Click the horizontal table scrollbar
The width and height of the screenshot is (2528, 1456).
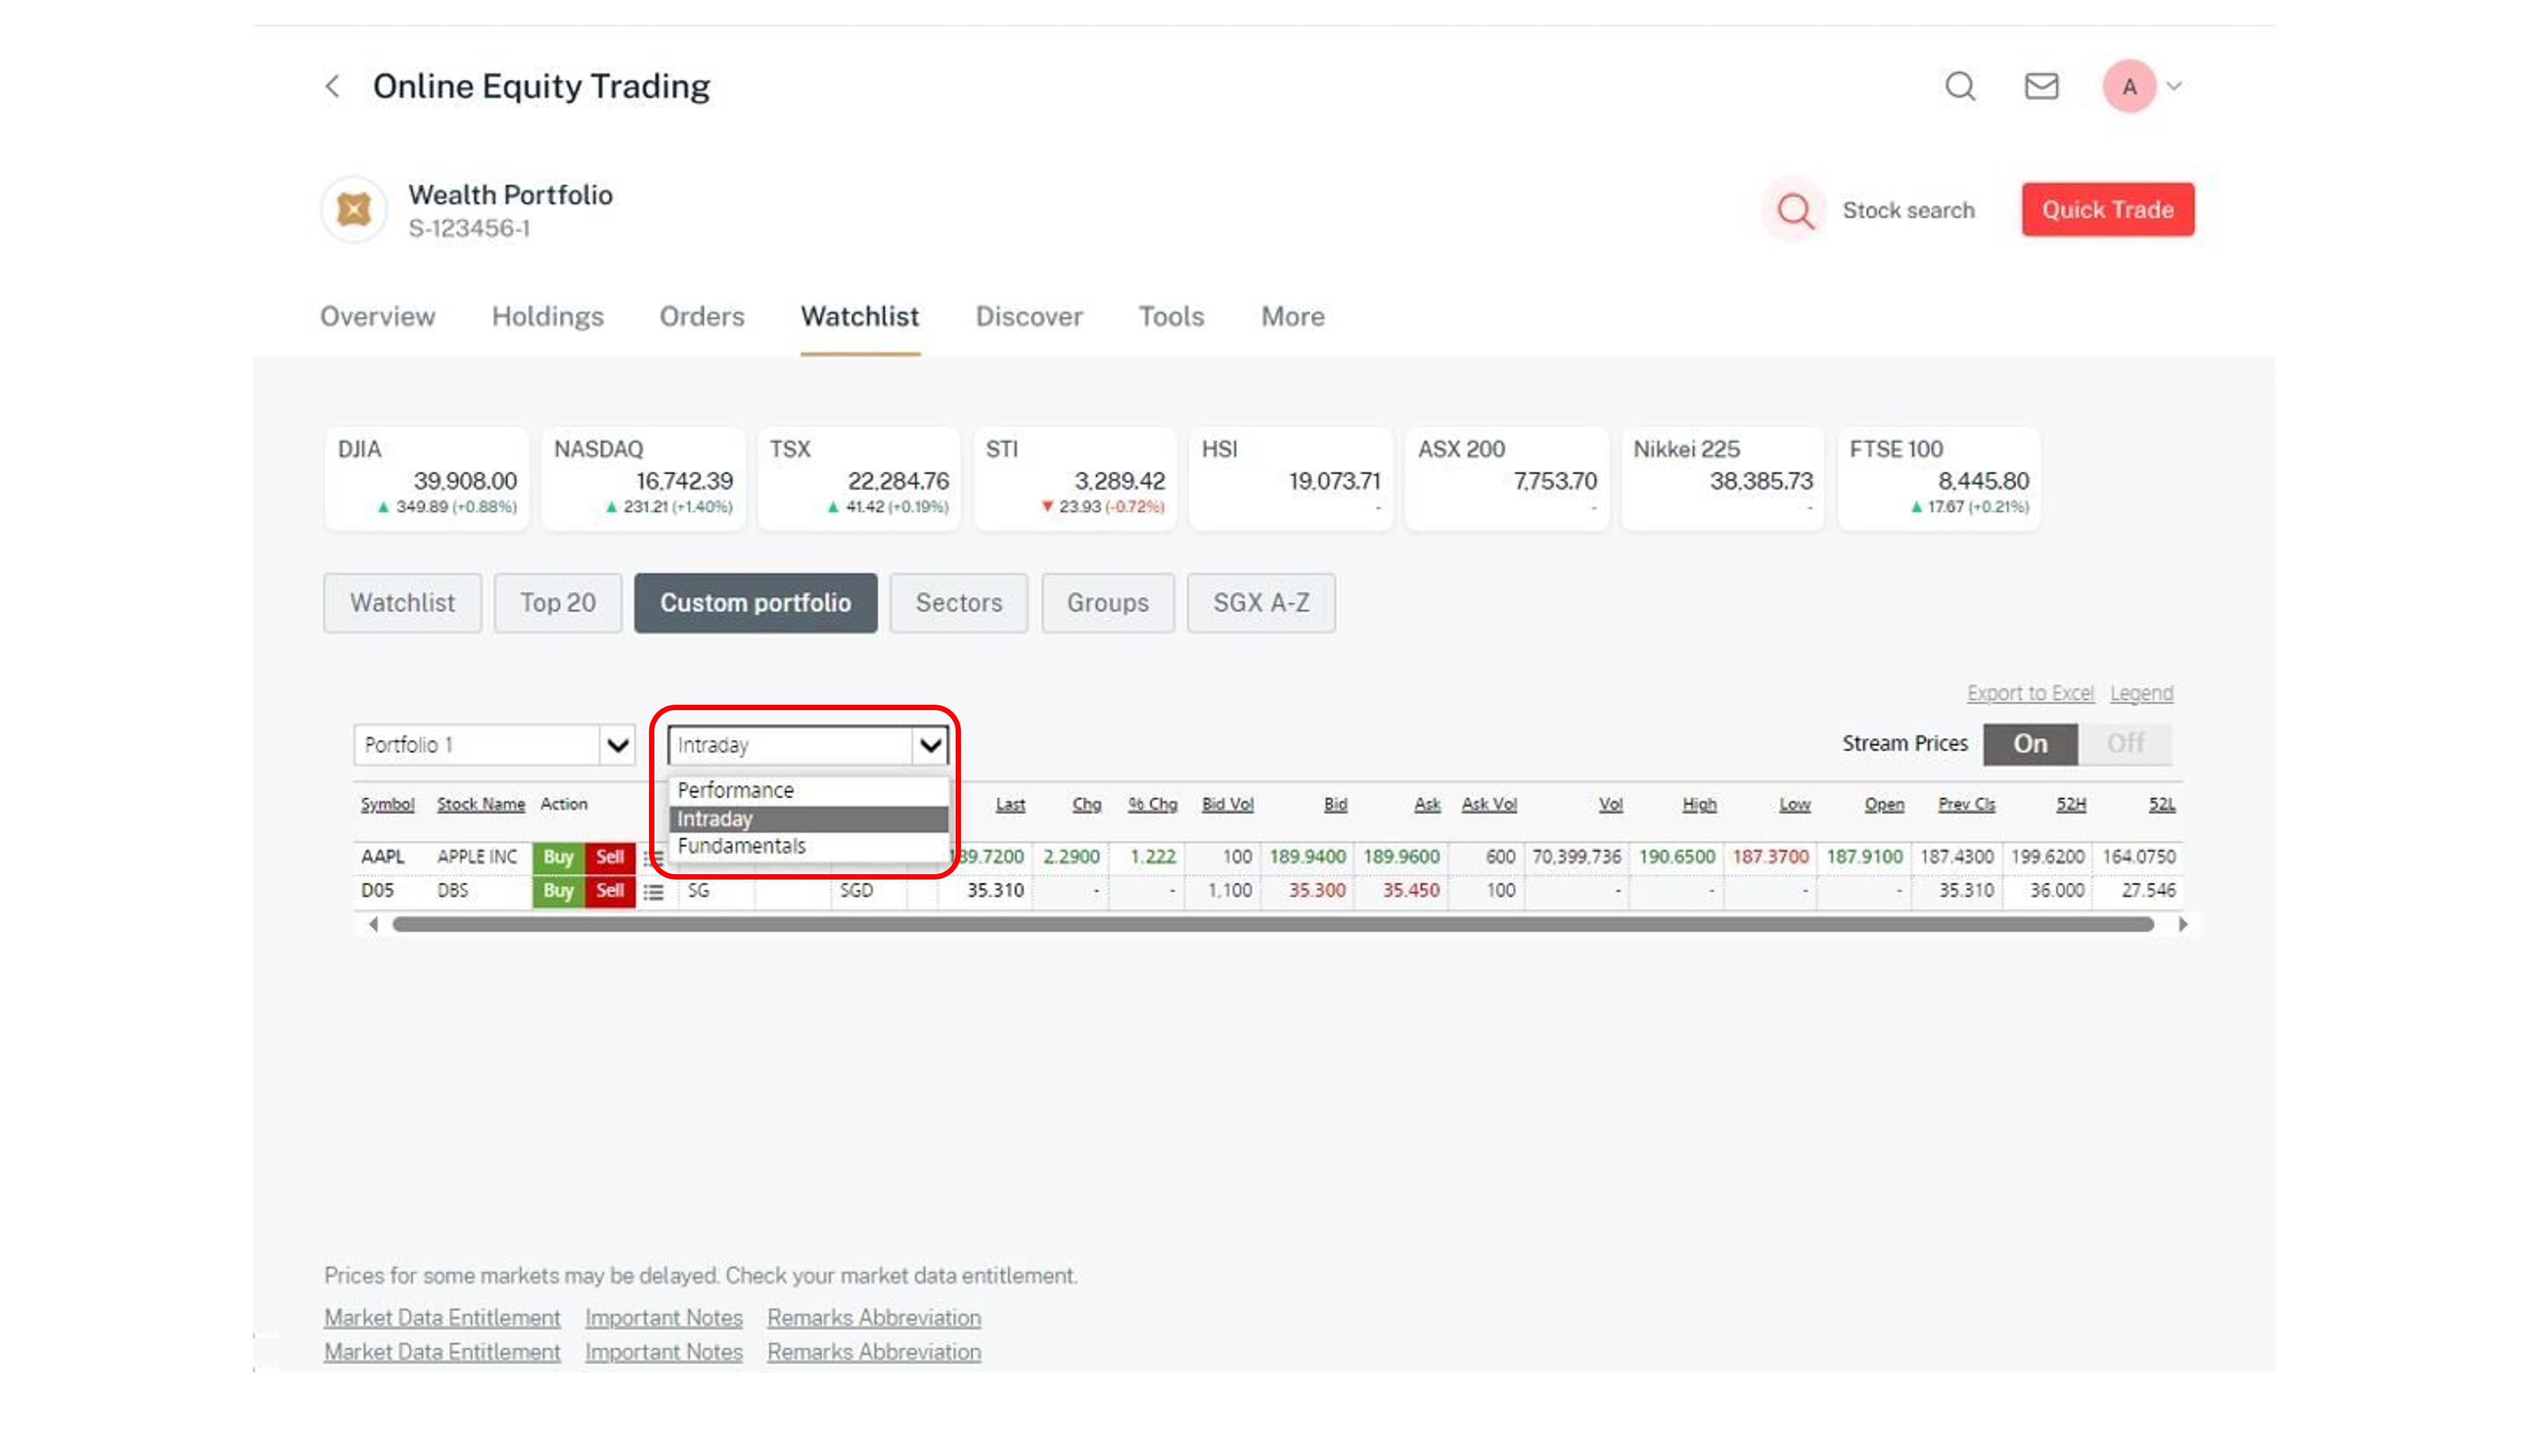coord(1273,925)
